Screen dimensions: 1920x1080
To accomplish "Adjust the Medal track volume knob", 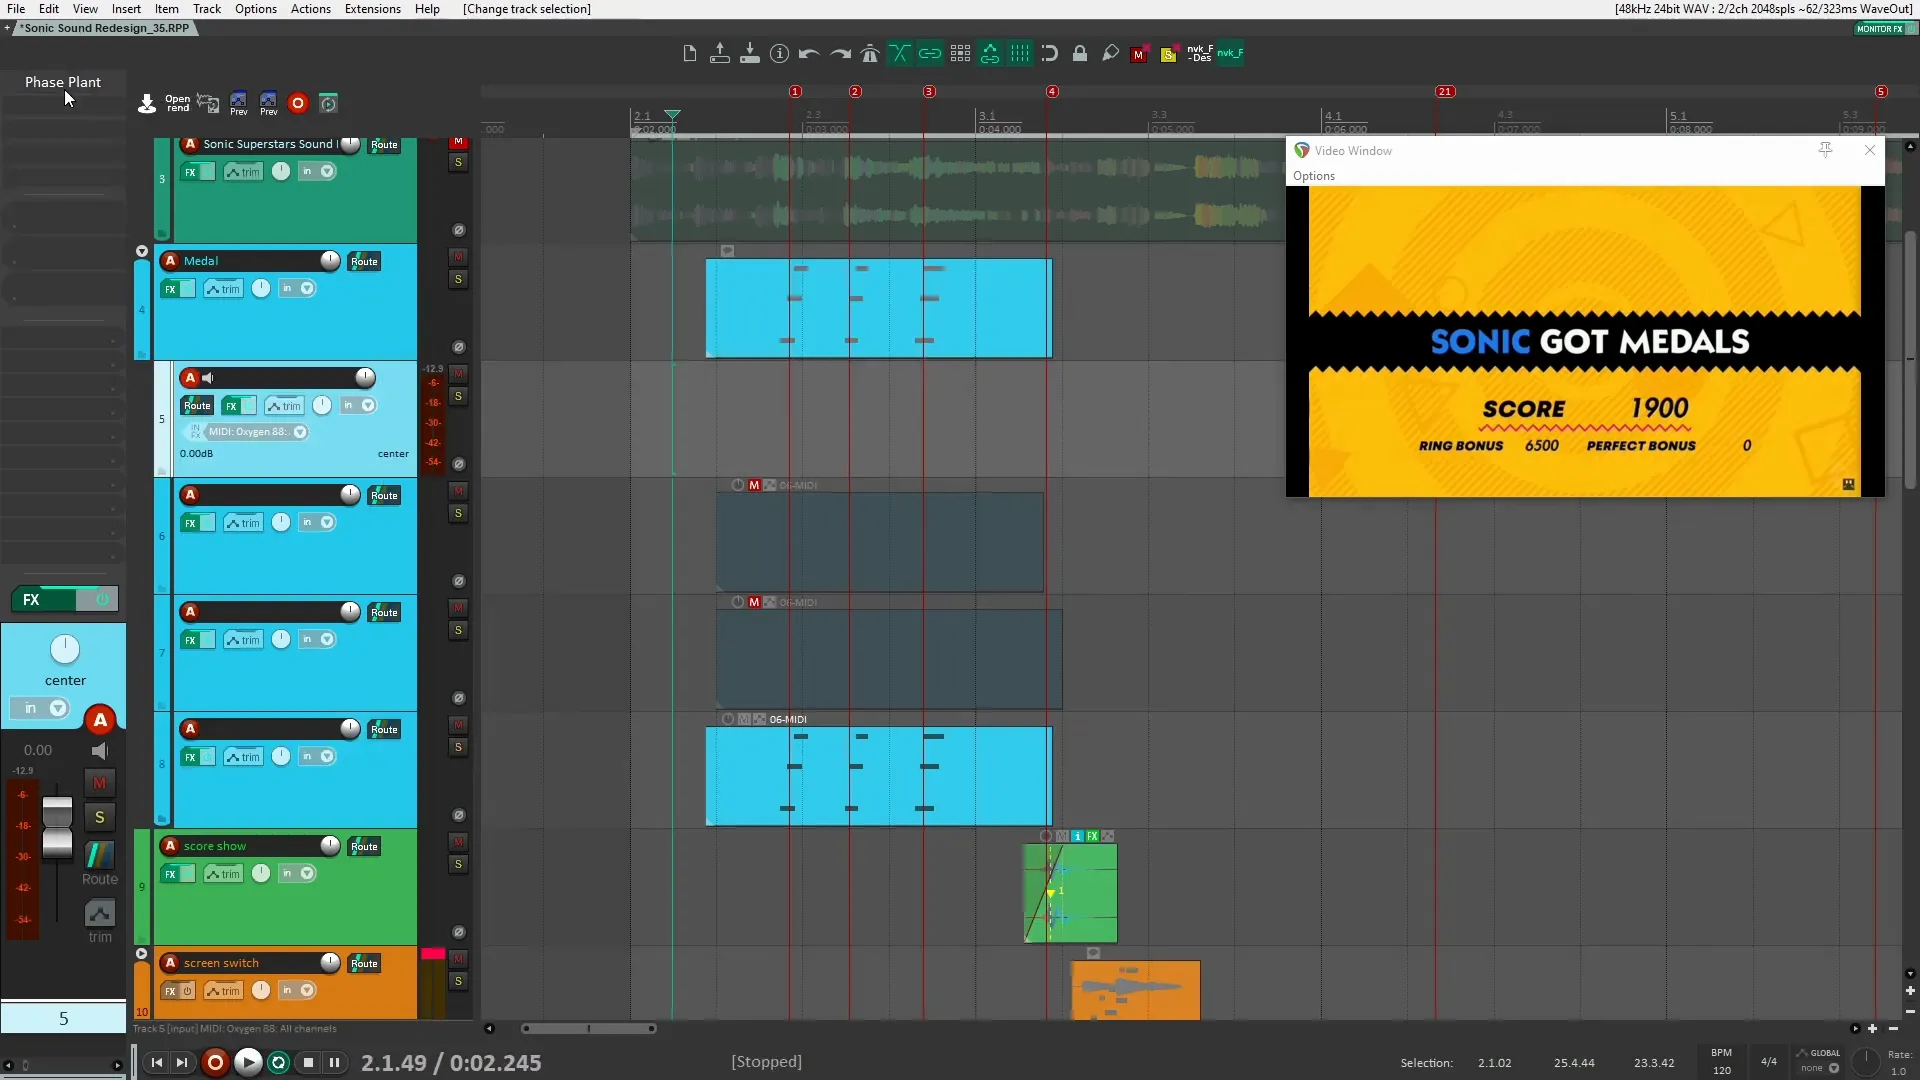I will pyautogui.click(x=330, y=261).
